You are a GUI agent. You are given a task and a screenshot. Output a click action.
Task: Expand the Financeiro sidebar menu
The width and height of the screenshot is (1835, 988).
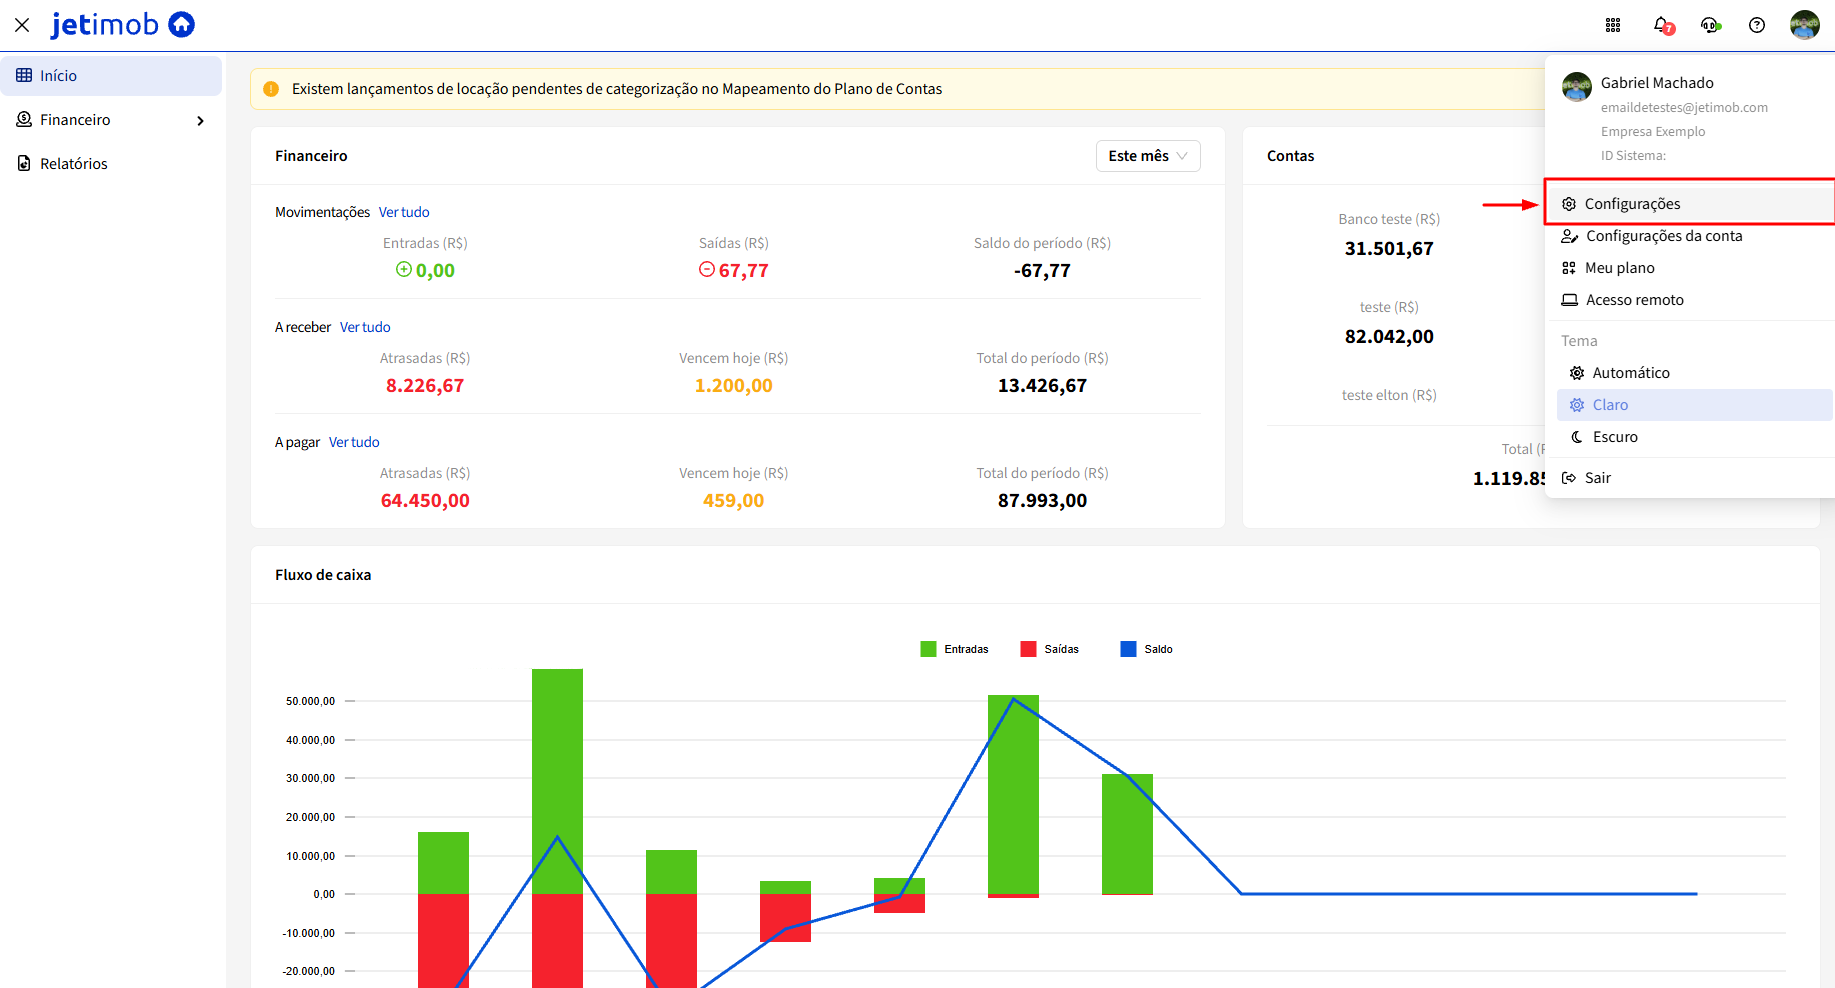pyautogui.click(x=111, y=120)
